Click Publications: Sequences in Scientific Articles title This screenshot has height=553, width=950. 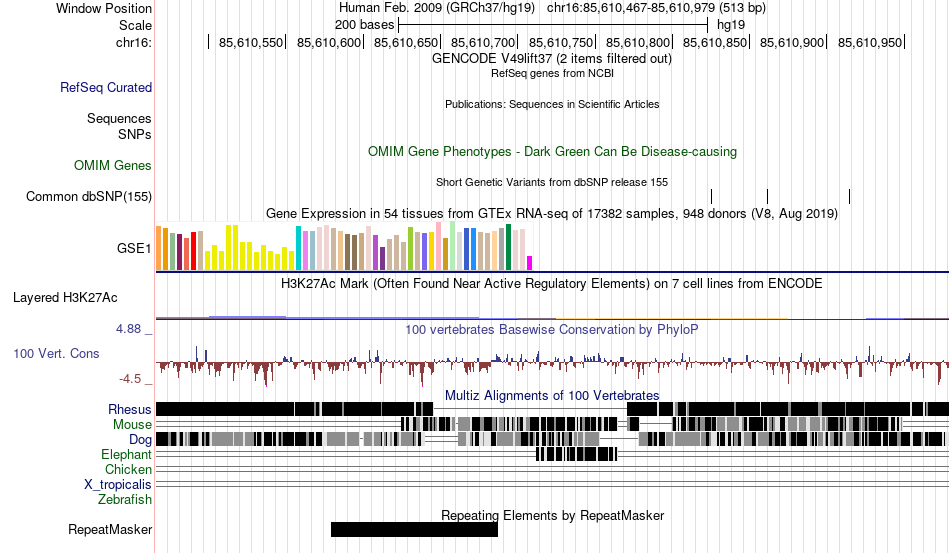pyautogui.click(x=552, y=104)
